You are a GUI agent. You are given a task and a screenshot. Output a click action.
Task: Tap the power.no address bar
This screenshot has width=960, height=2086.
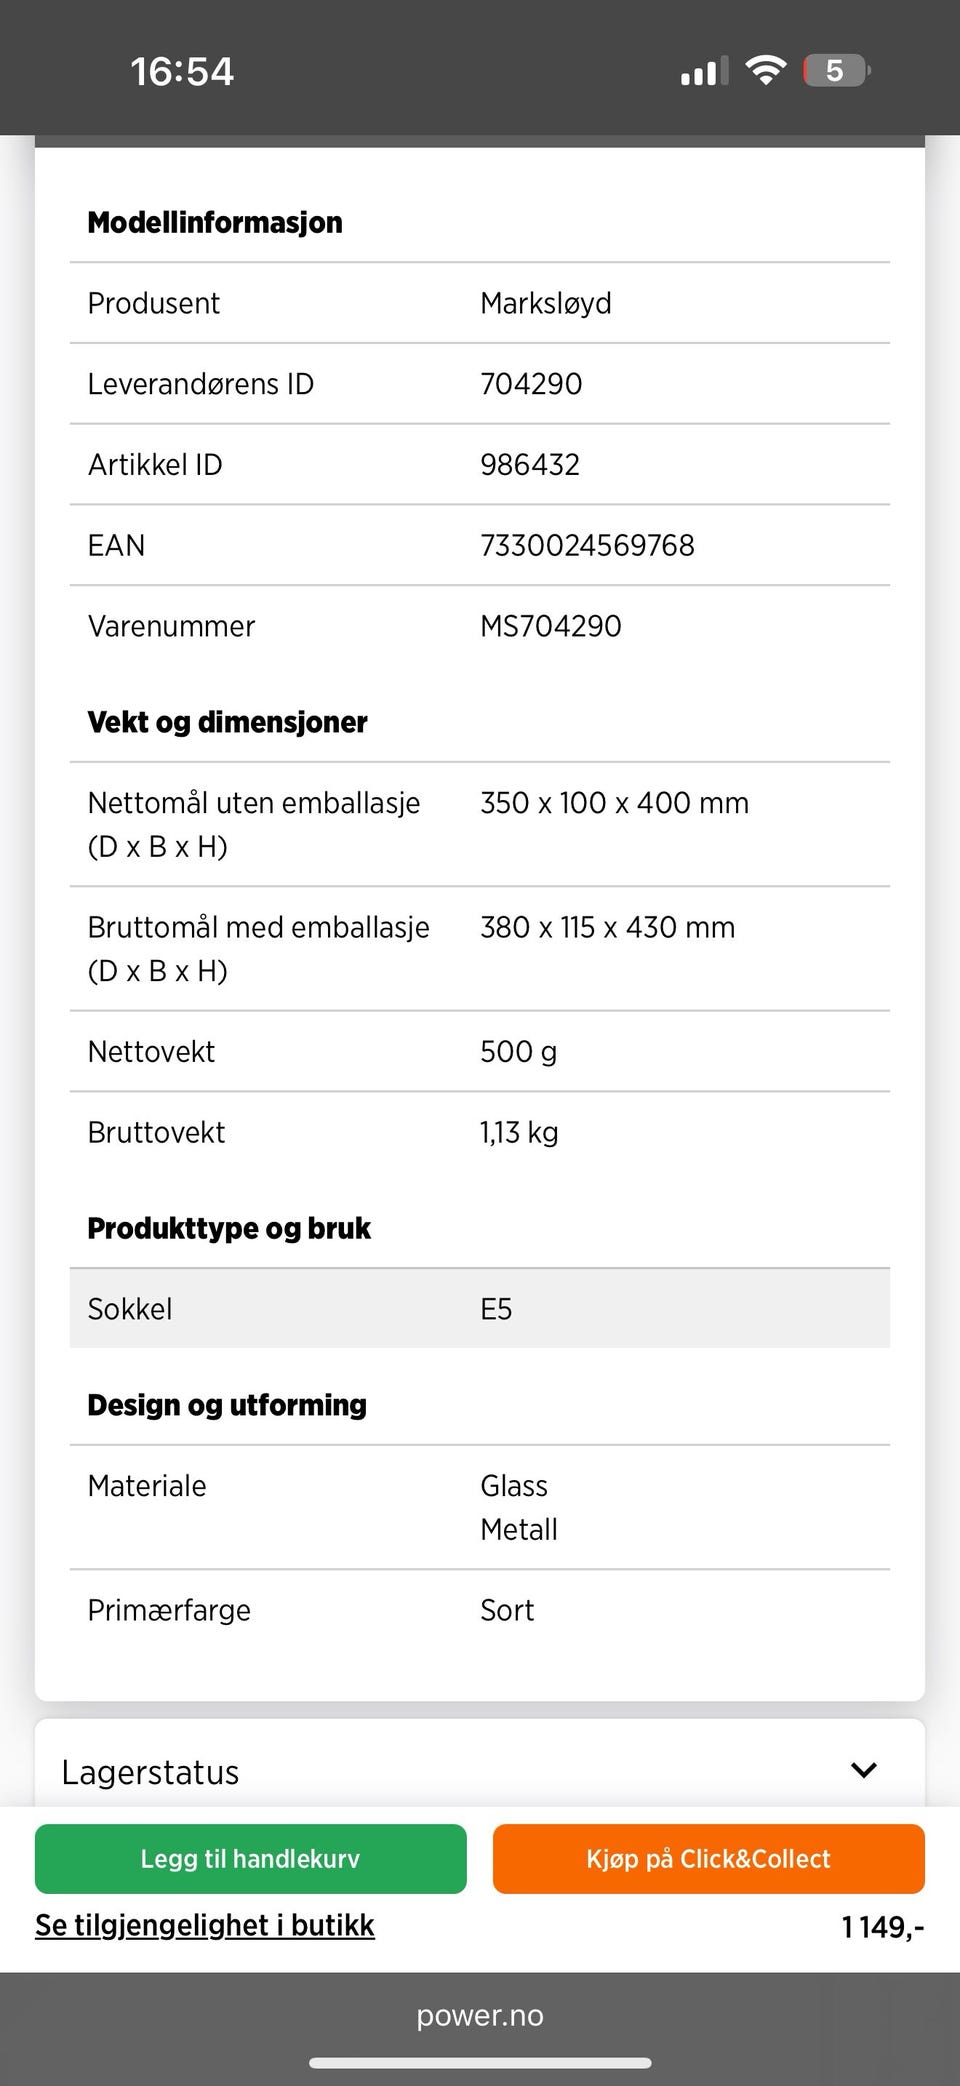tap(480, 2015)
